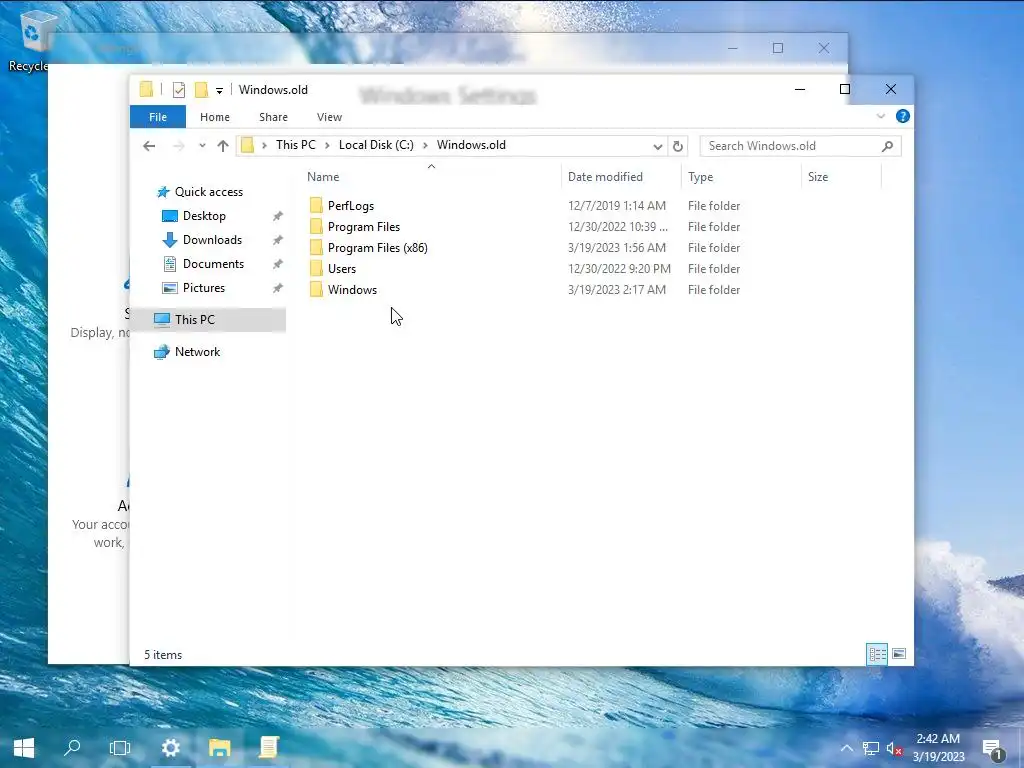
Task: Open the Windows Start menu
Action: coord(24,748)
